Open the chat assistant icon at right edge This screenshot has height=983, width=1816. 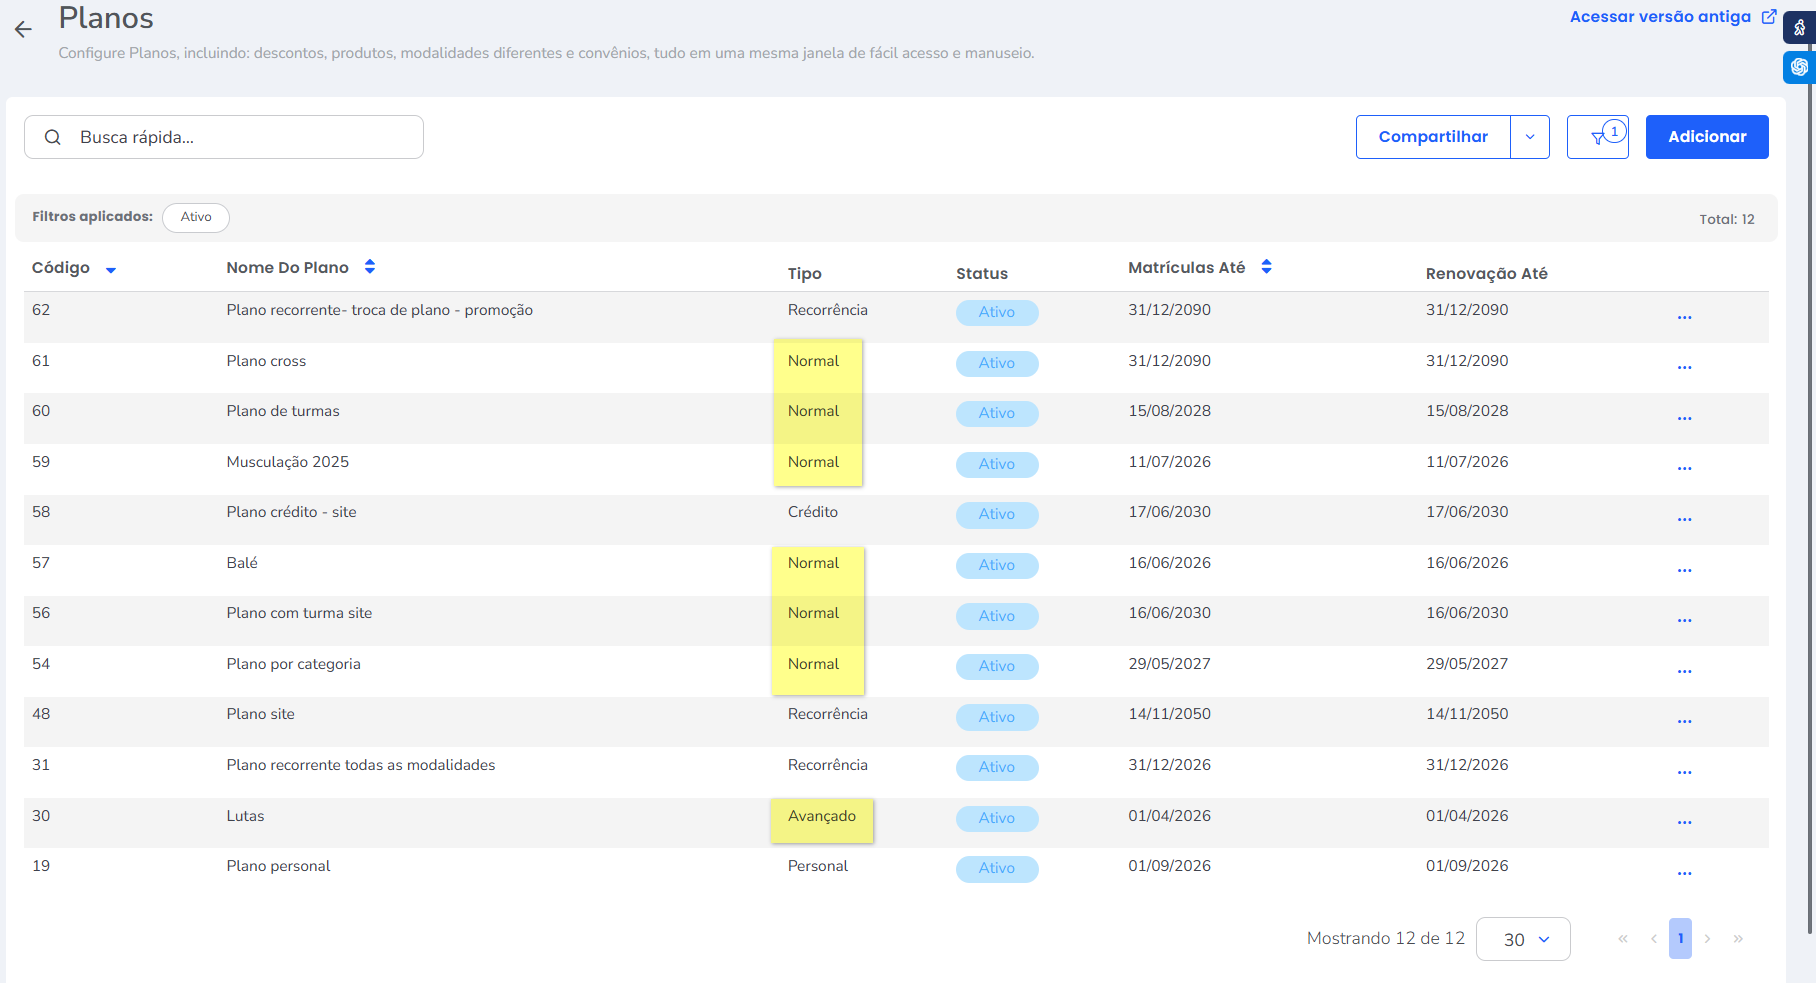click(x=1799, y=67)
